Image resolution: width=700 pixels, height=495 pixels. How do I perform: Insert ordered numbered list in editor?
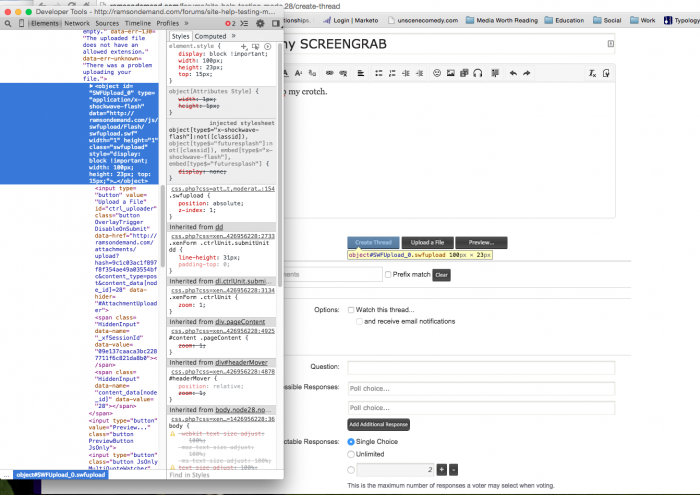392,73
